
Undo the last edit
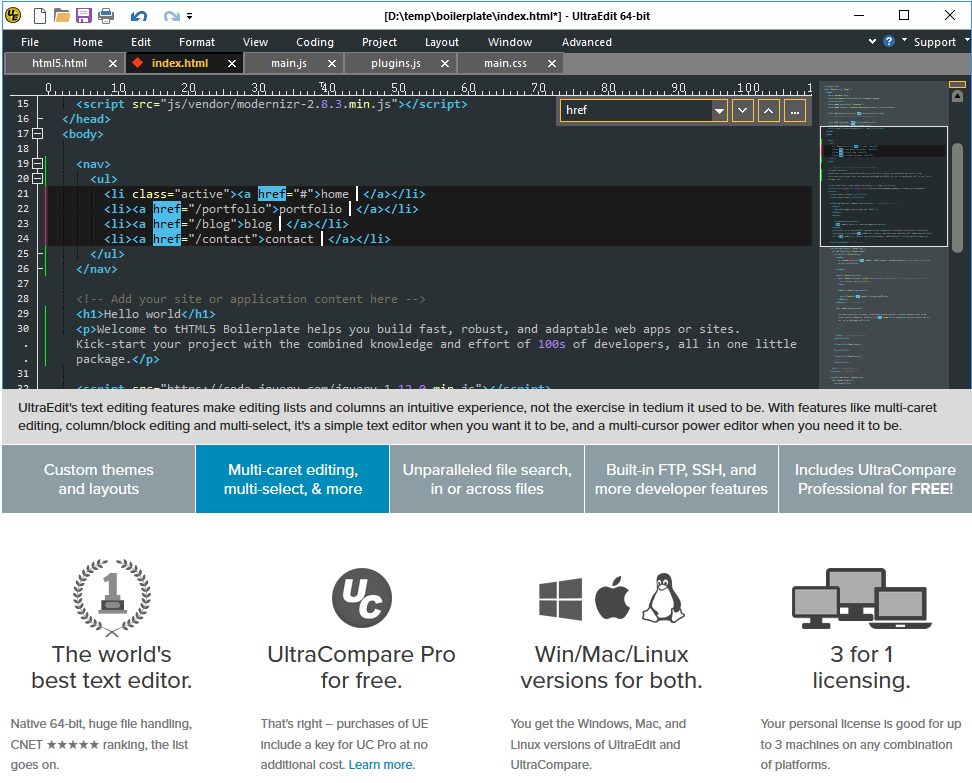tap(139, 15)
